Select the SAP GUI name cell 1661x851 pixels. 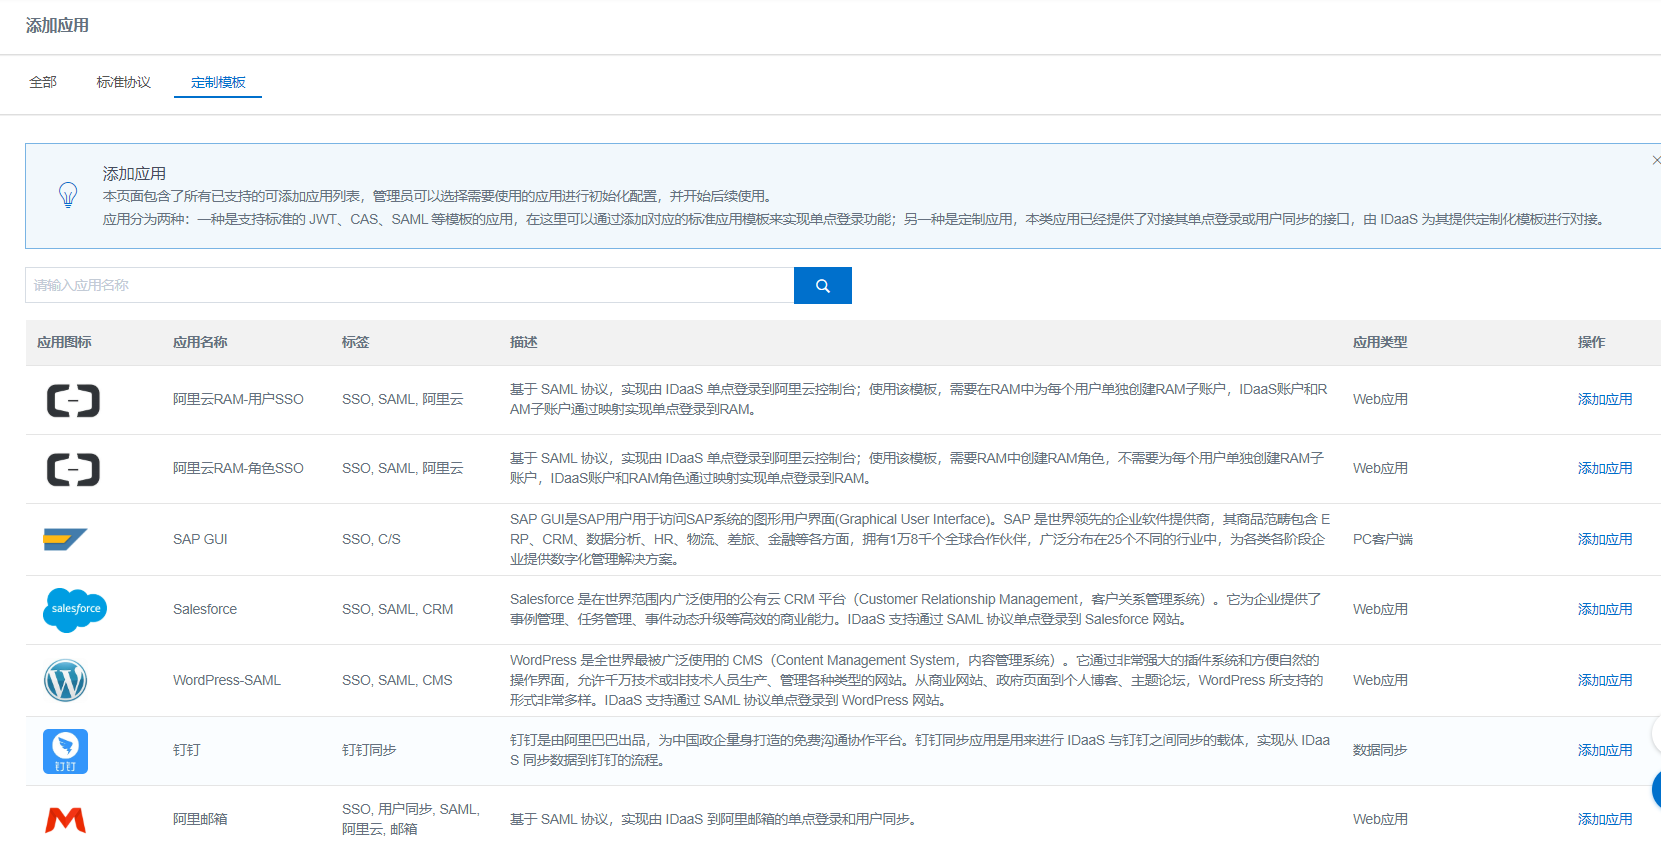coord(200,539)
